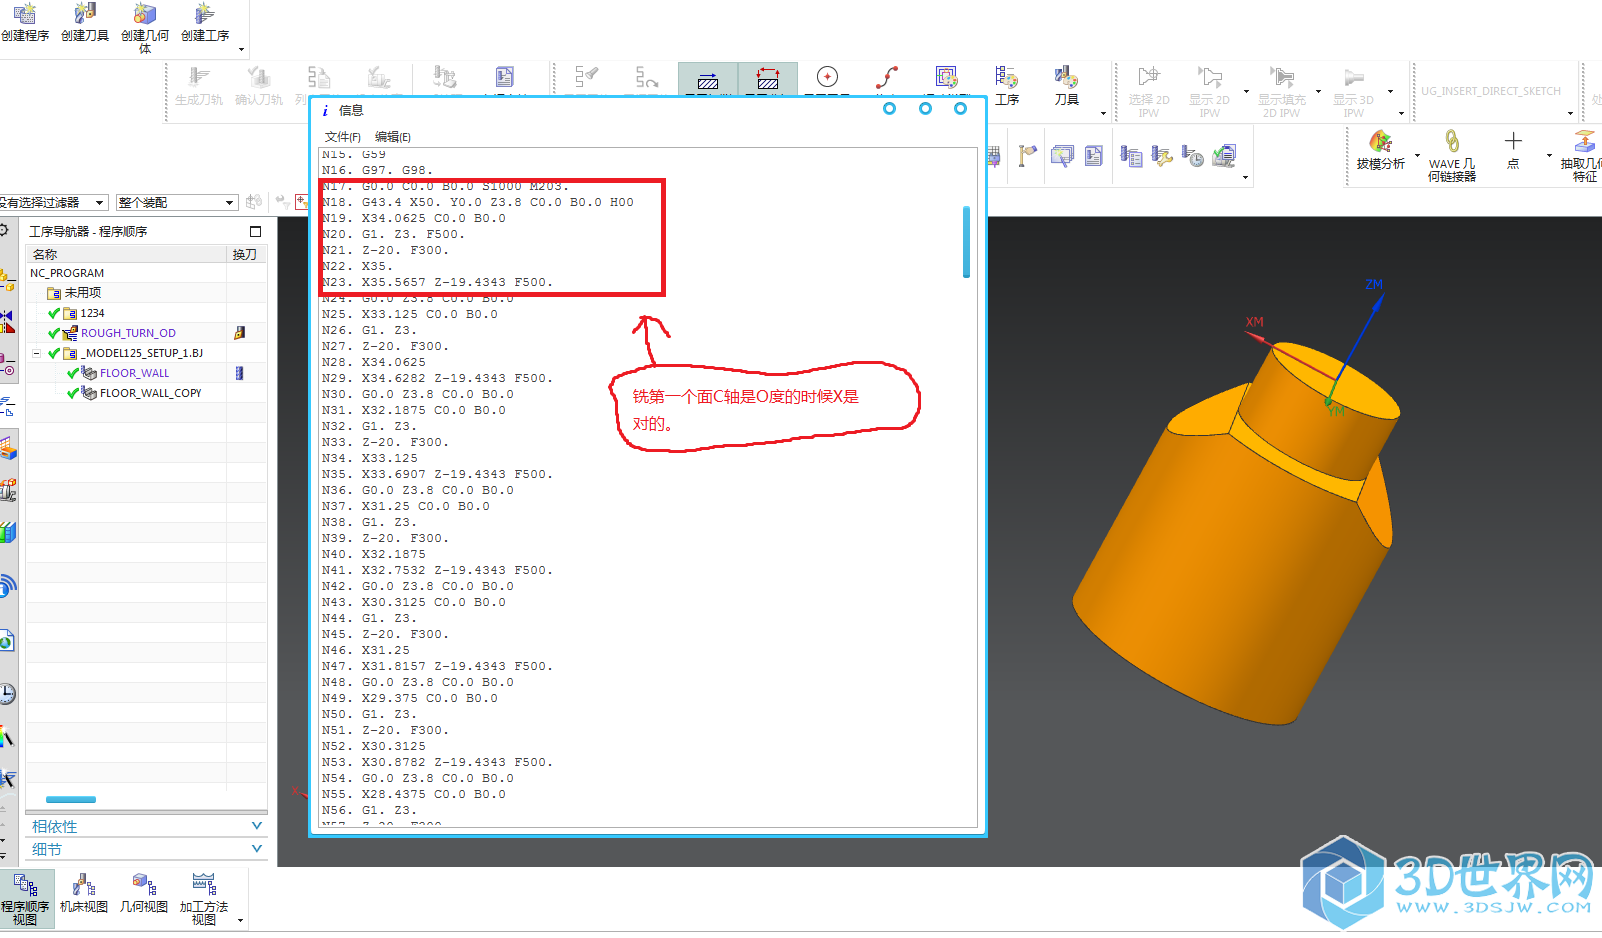Click the Tool Change (换刀) column header
The width and height of the screenshot is (1602, 938).
coord(246,254)
